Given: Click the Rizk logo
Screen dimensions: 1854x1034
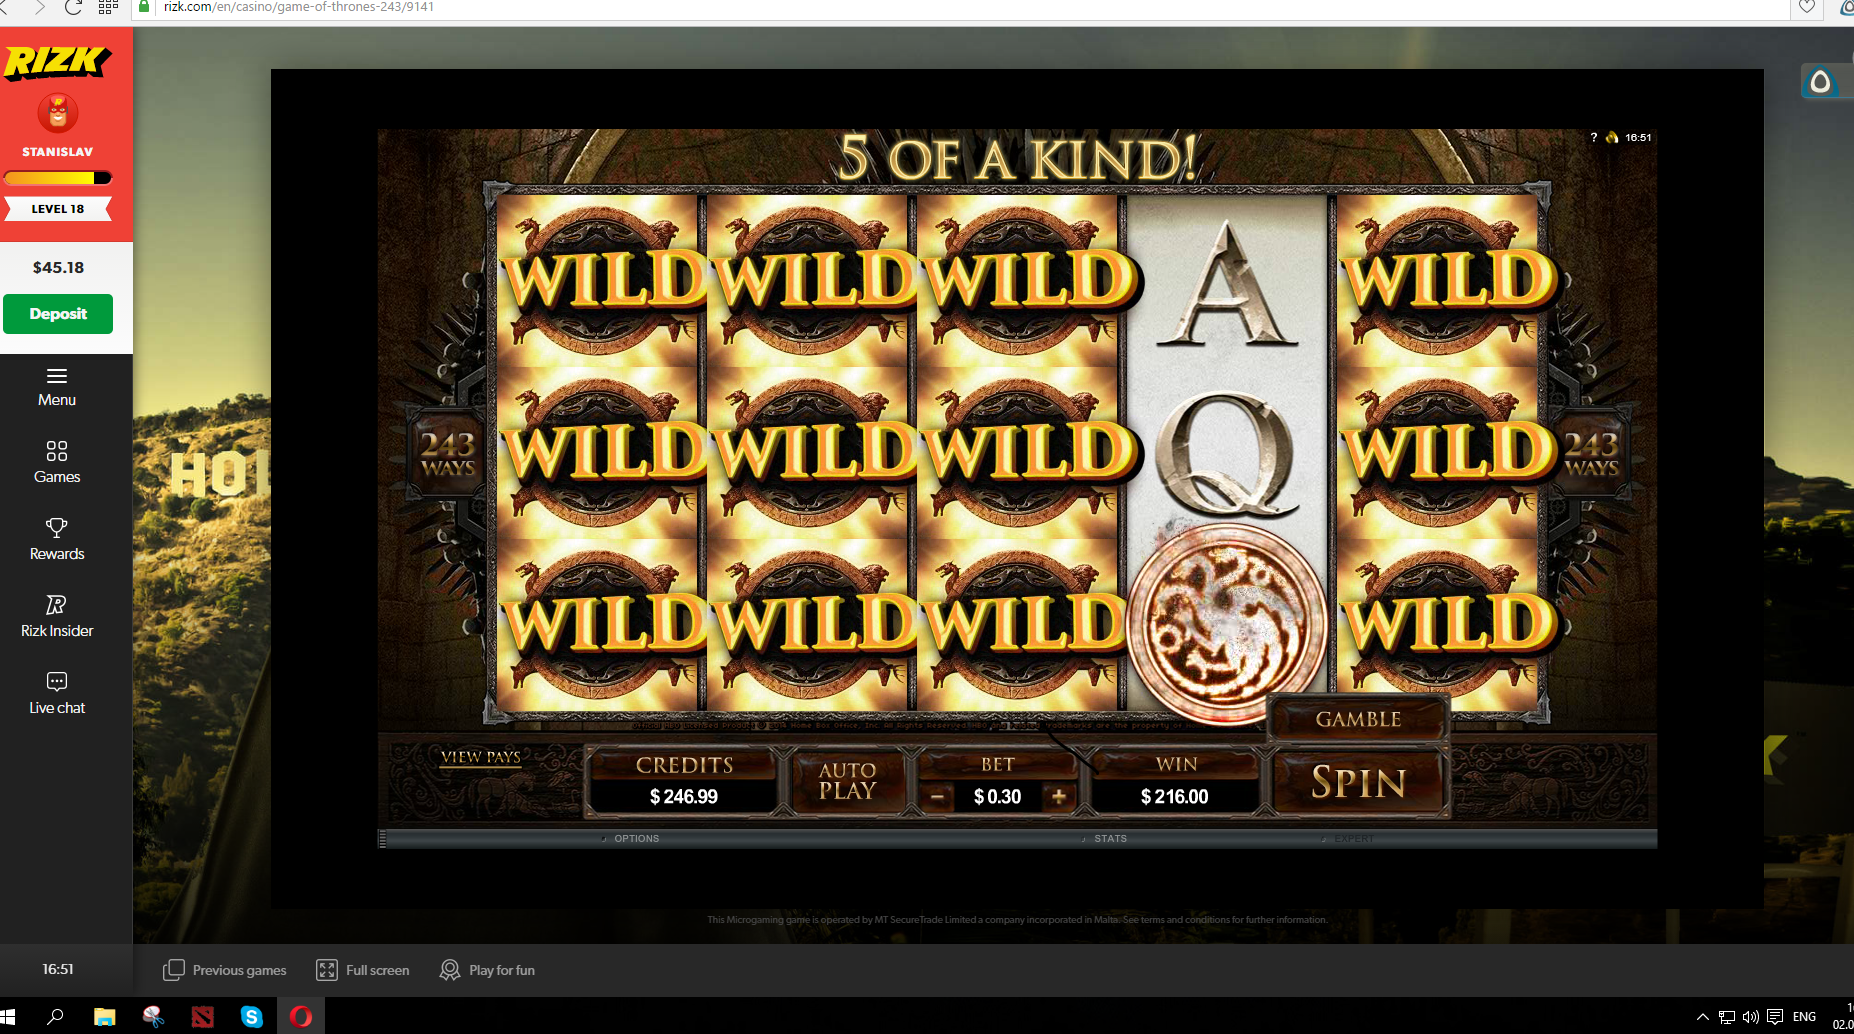Looking at the screenshot, I should click(57, 63).
